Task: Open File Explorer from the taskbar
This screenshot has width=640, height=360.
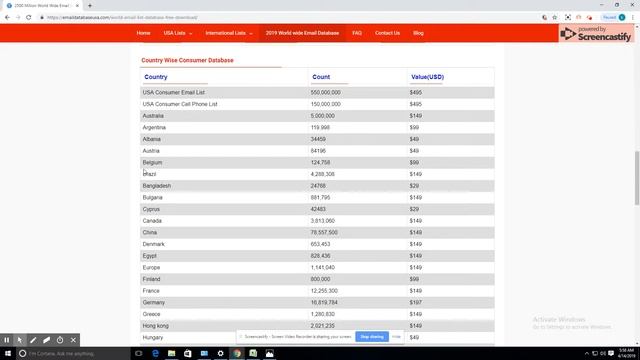Action: [171, 353]
